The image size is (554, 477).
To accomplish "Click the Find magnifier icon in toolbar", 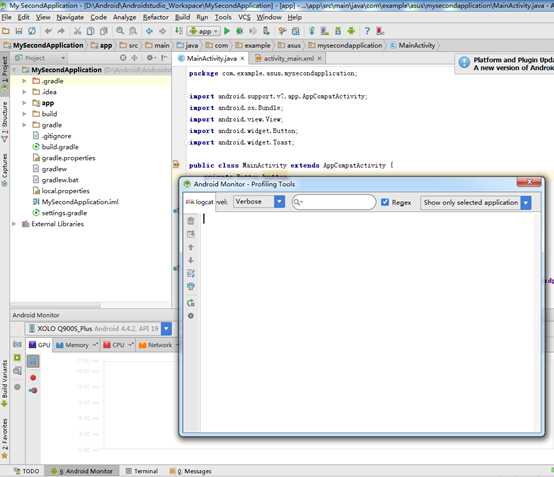I will [120, 31].
